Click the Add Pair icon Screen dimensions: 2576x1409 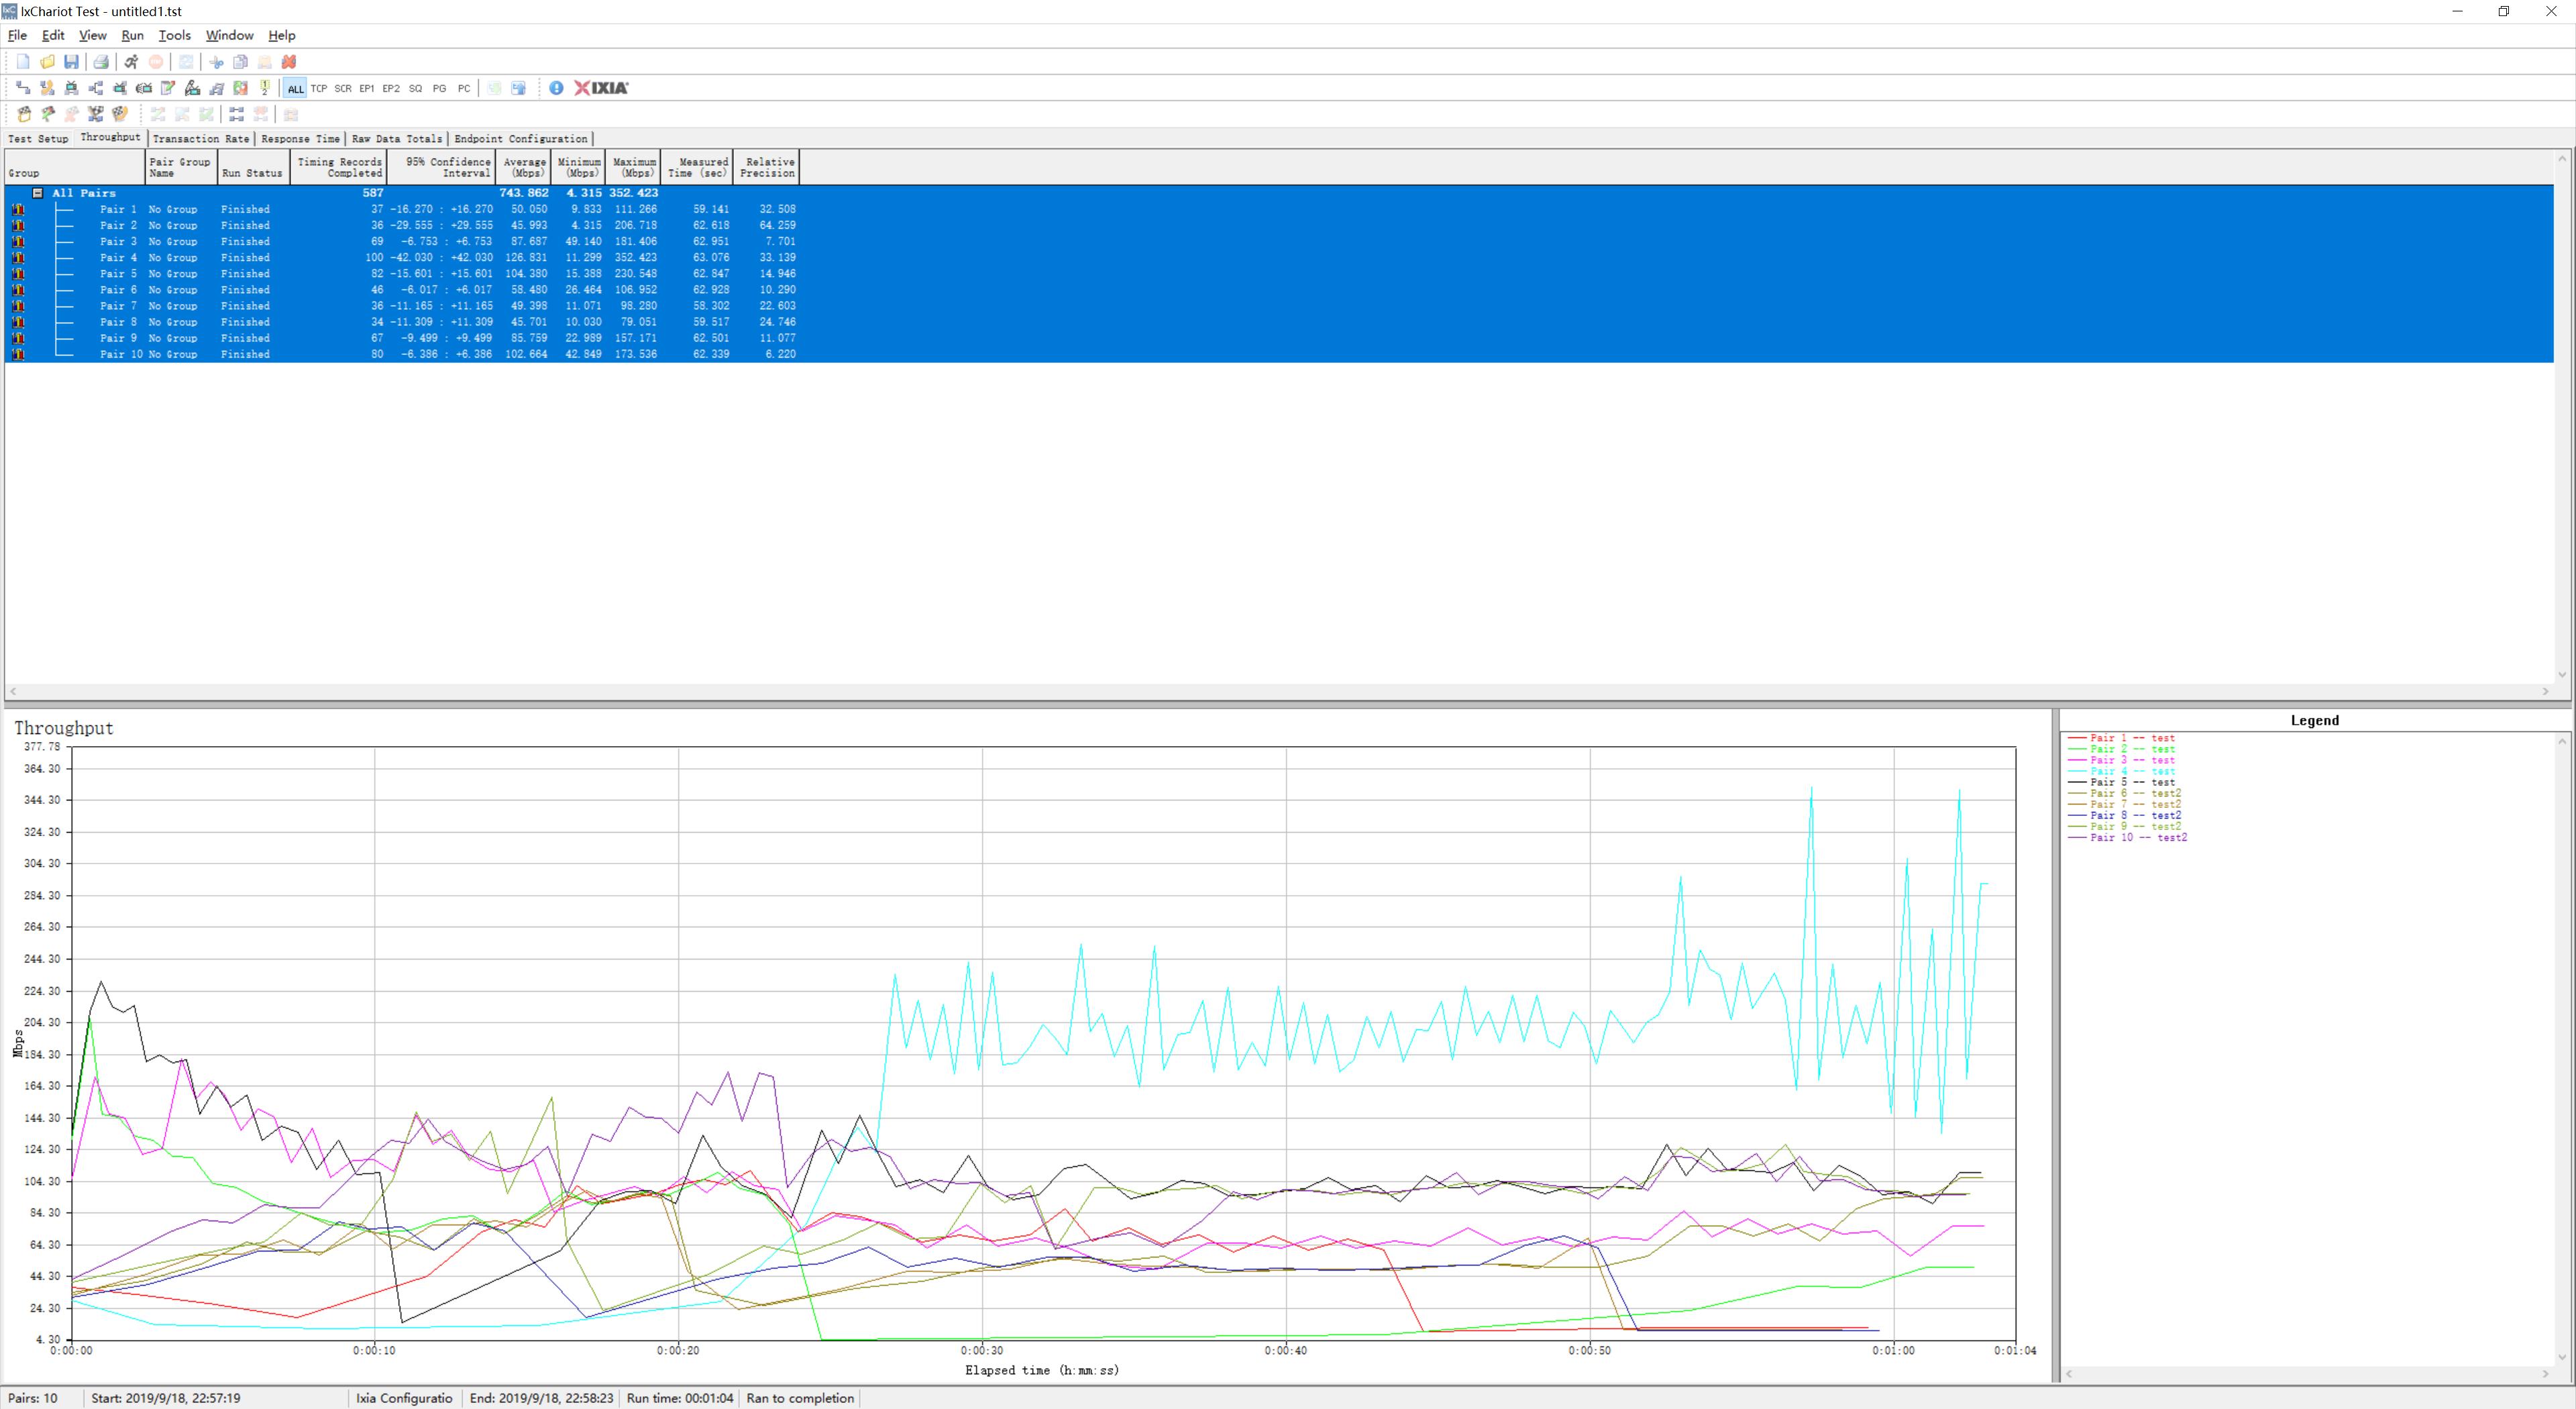(x=23, y=88)
